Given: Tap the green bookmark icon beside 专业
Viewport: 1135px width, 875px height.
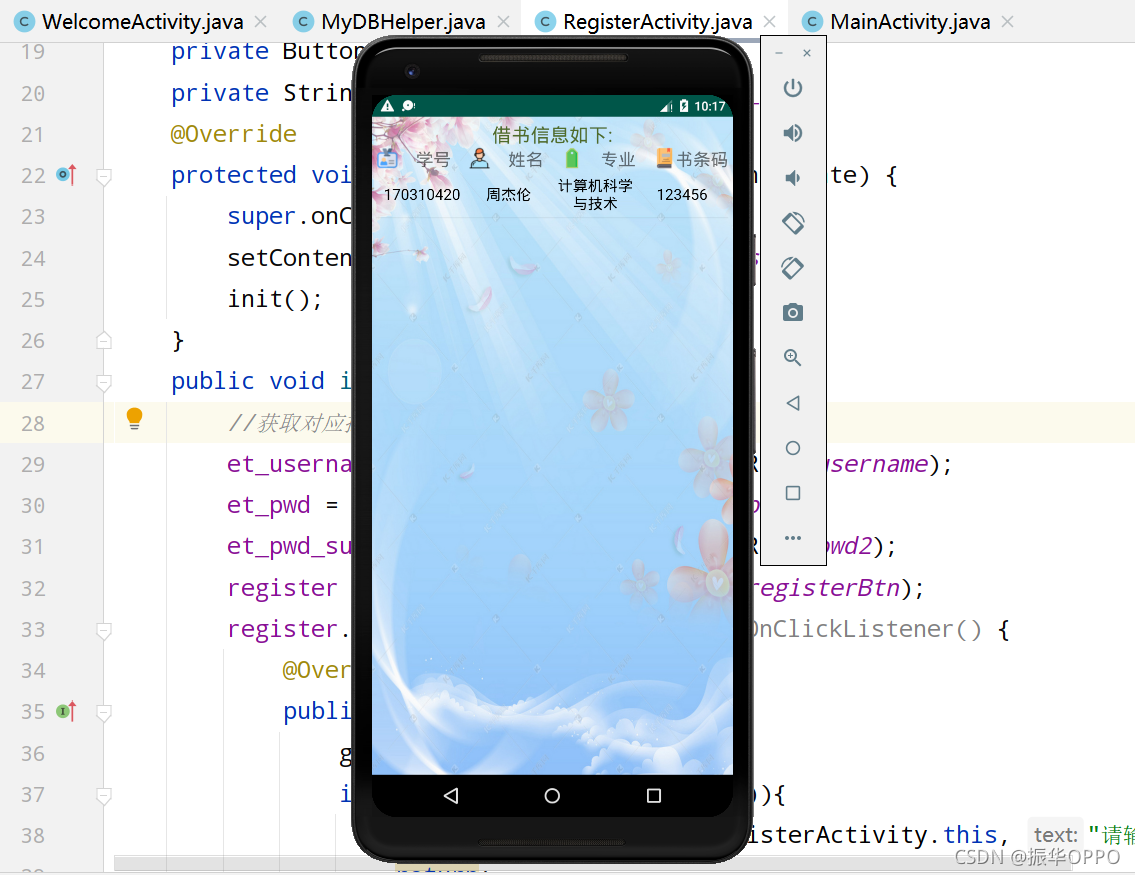Looking at the screenshot, I should 572,158.
